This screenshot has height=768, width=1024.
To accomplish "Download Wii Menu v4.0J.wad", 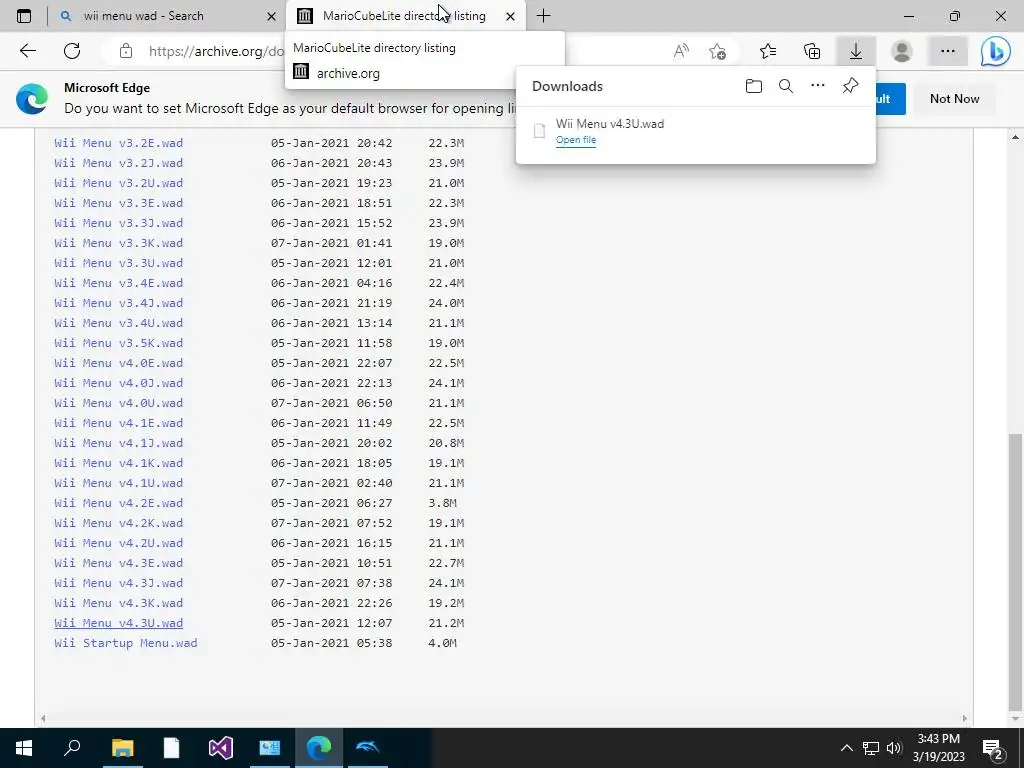I will [x=119, y=383].
